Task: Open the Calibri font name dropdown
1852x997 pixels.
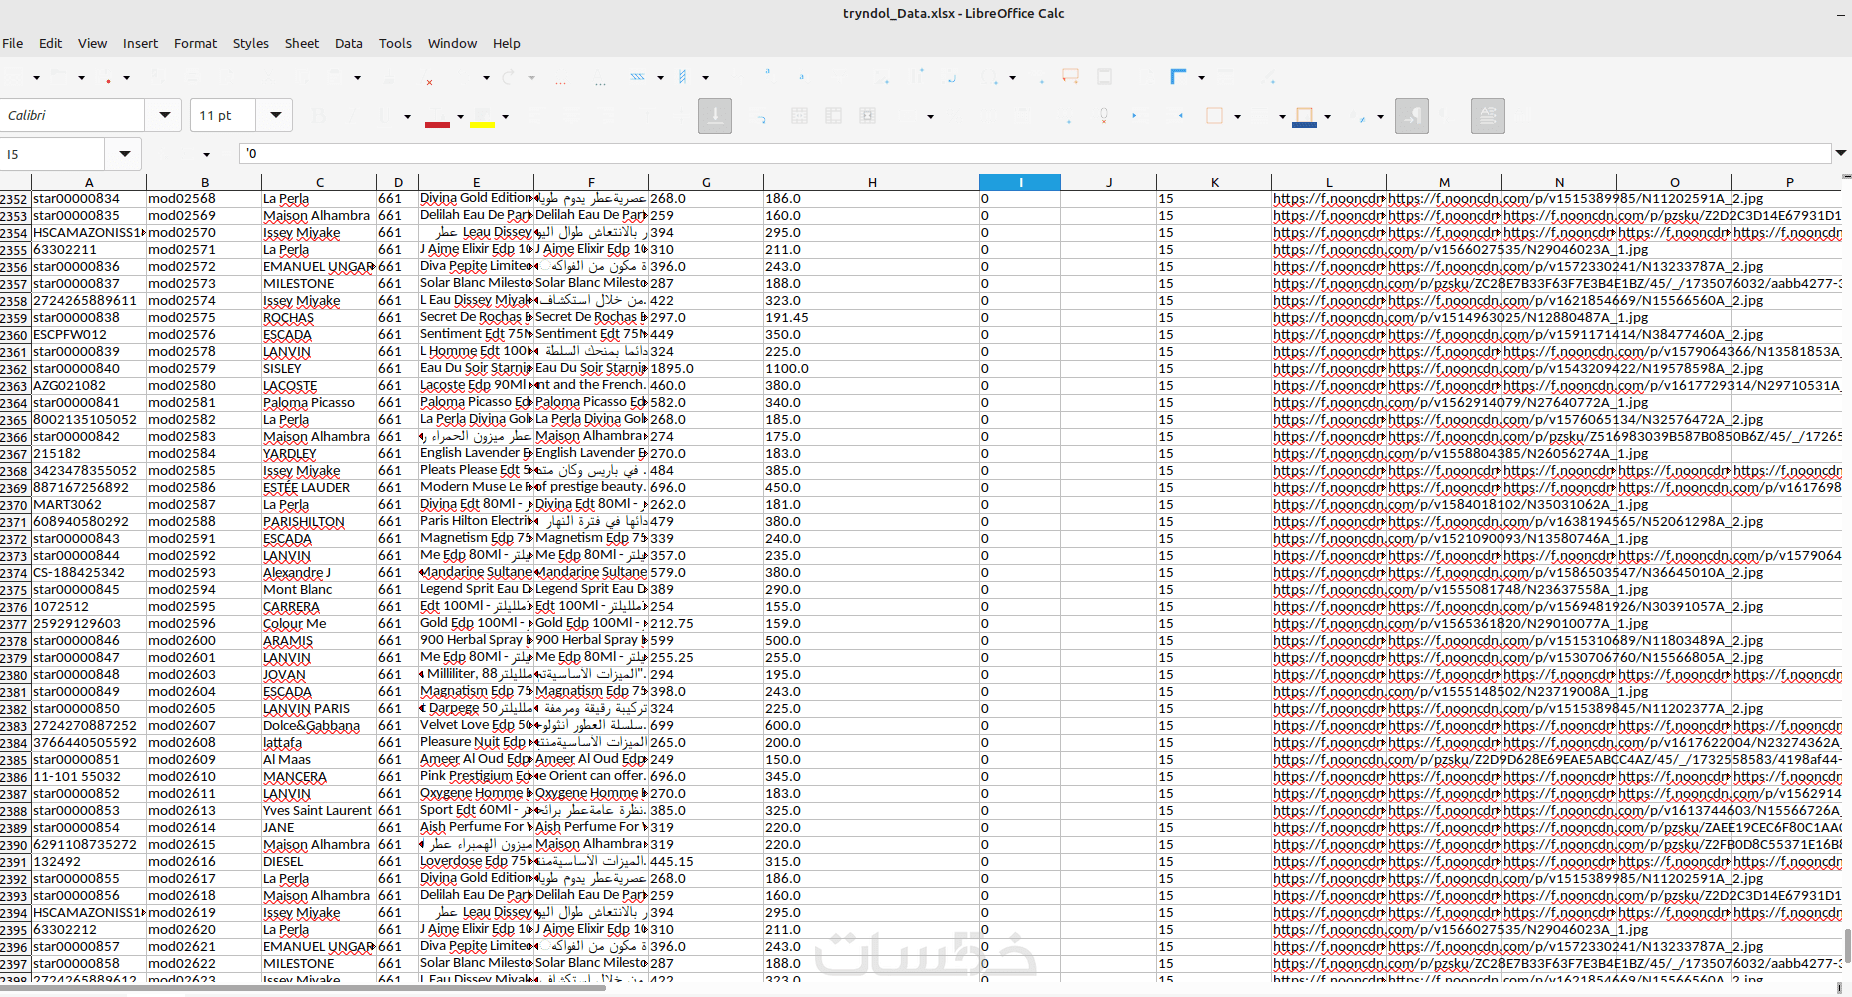Action: click(164, 115)
